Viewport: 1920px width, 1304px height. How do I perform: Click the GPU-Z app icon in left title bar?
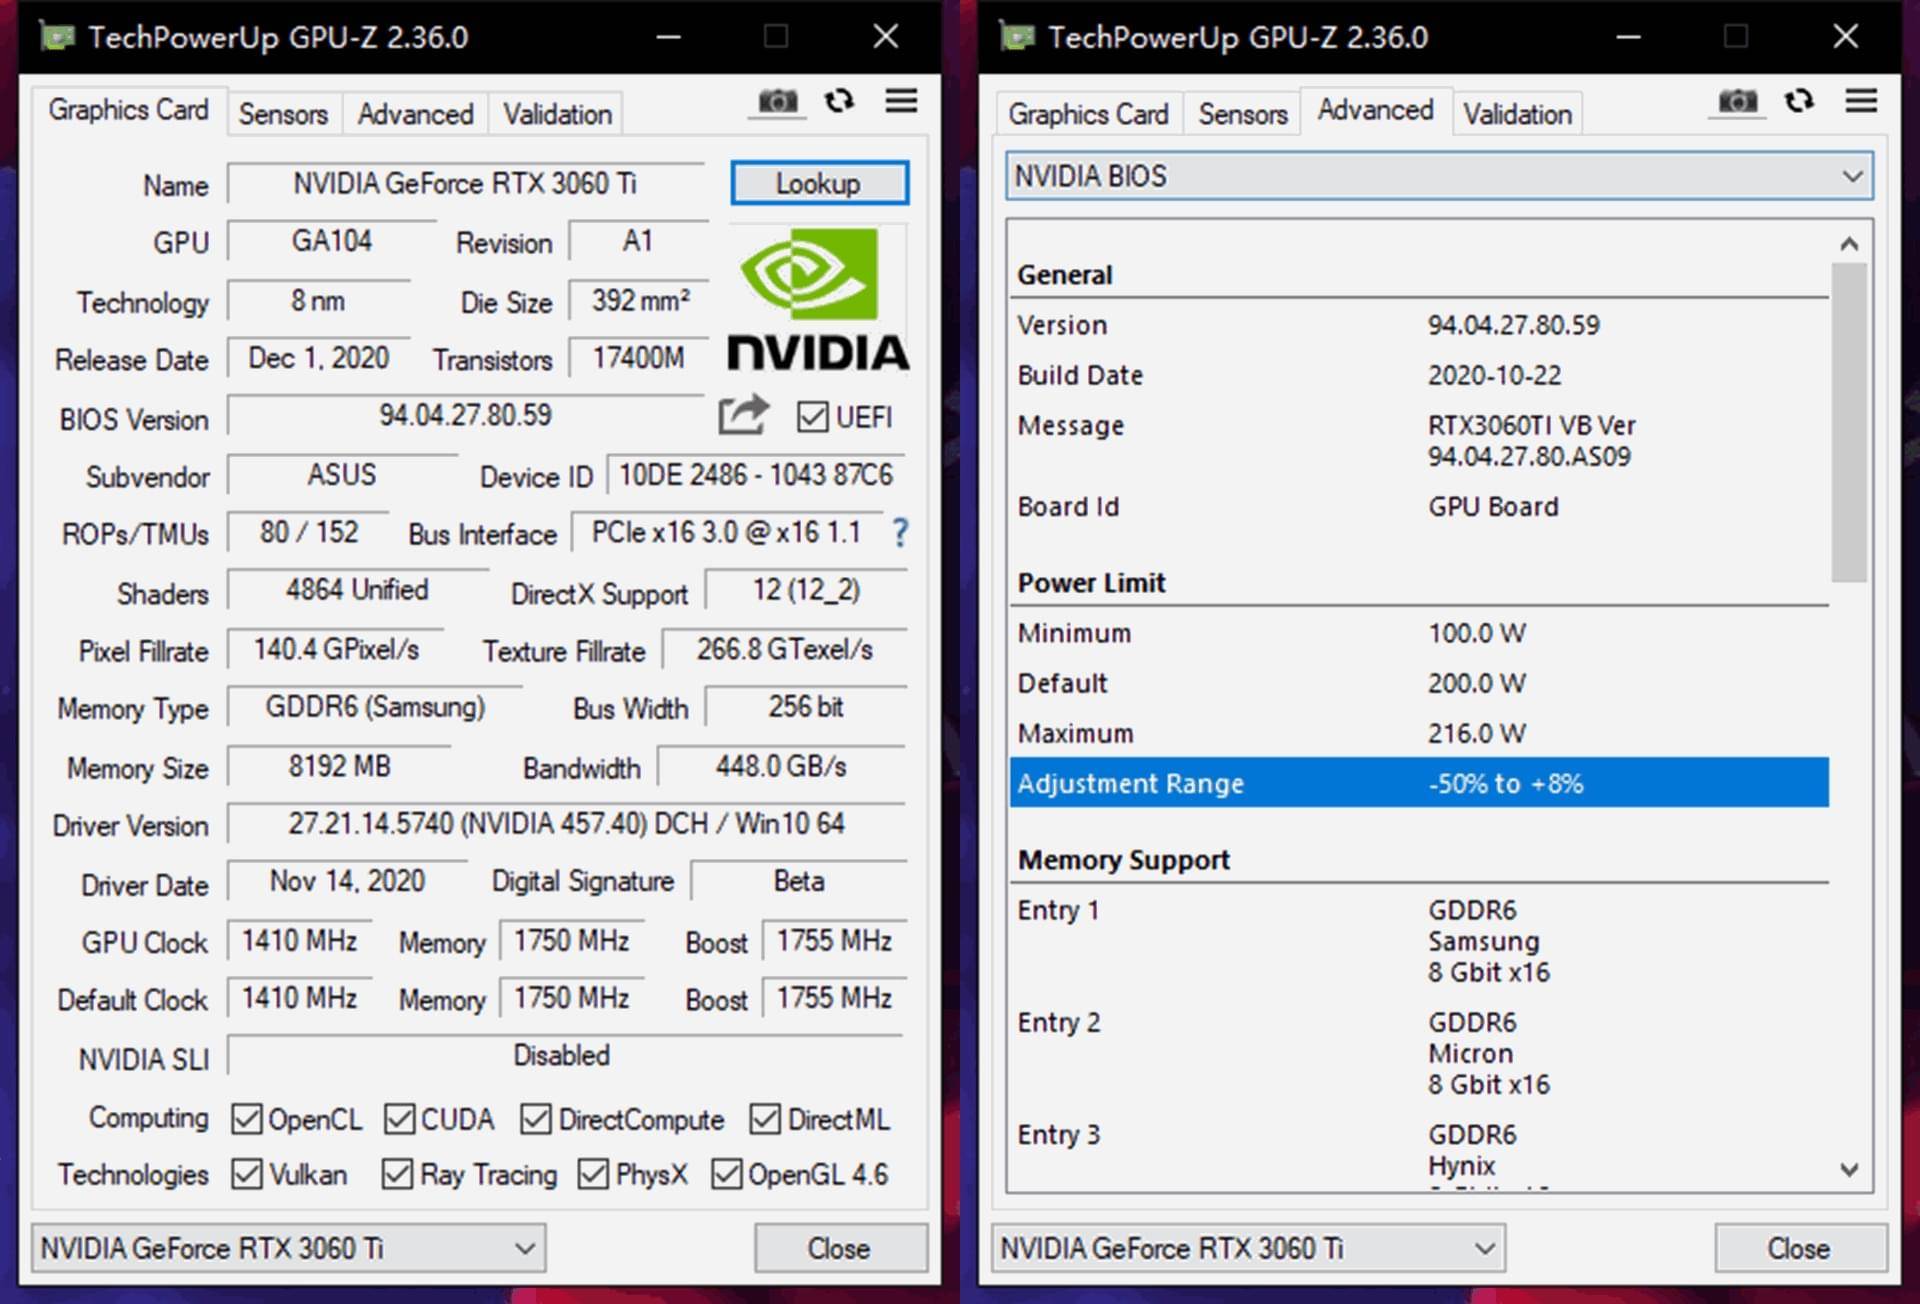57,37
